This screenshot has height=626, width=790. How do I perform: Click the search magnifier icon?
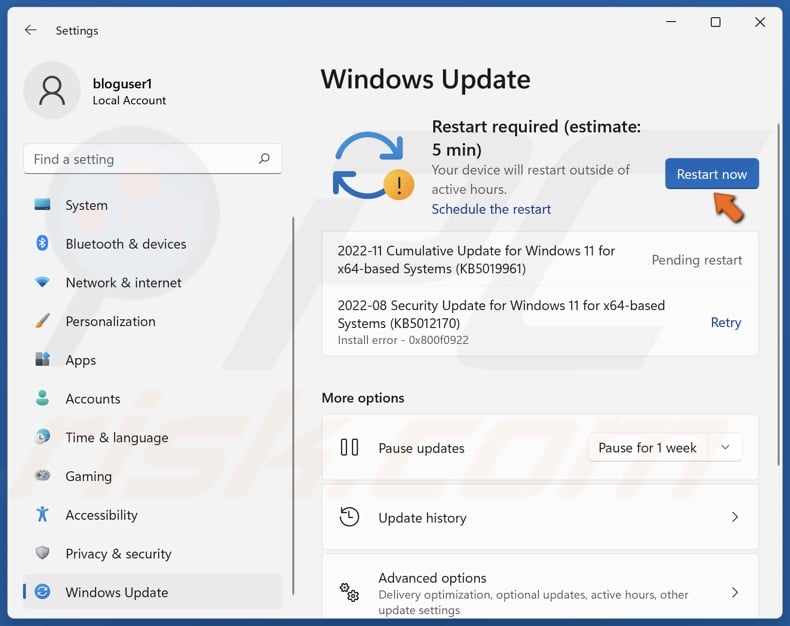click(x=264, y=159)
